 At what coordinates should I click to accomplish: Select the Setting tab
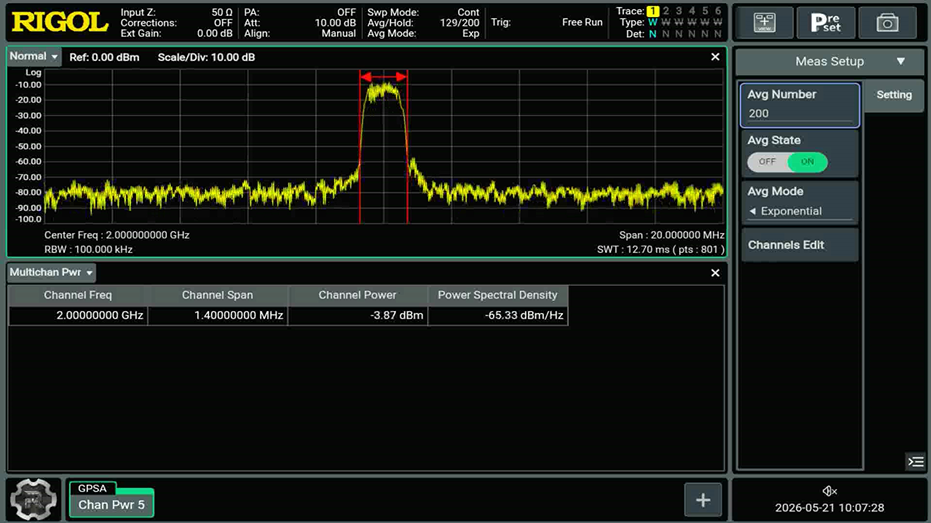894,95
